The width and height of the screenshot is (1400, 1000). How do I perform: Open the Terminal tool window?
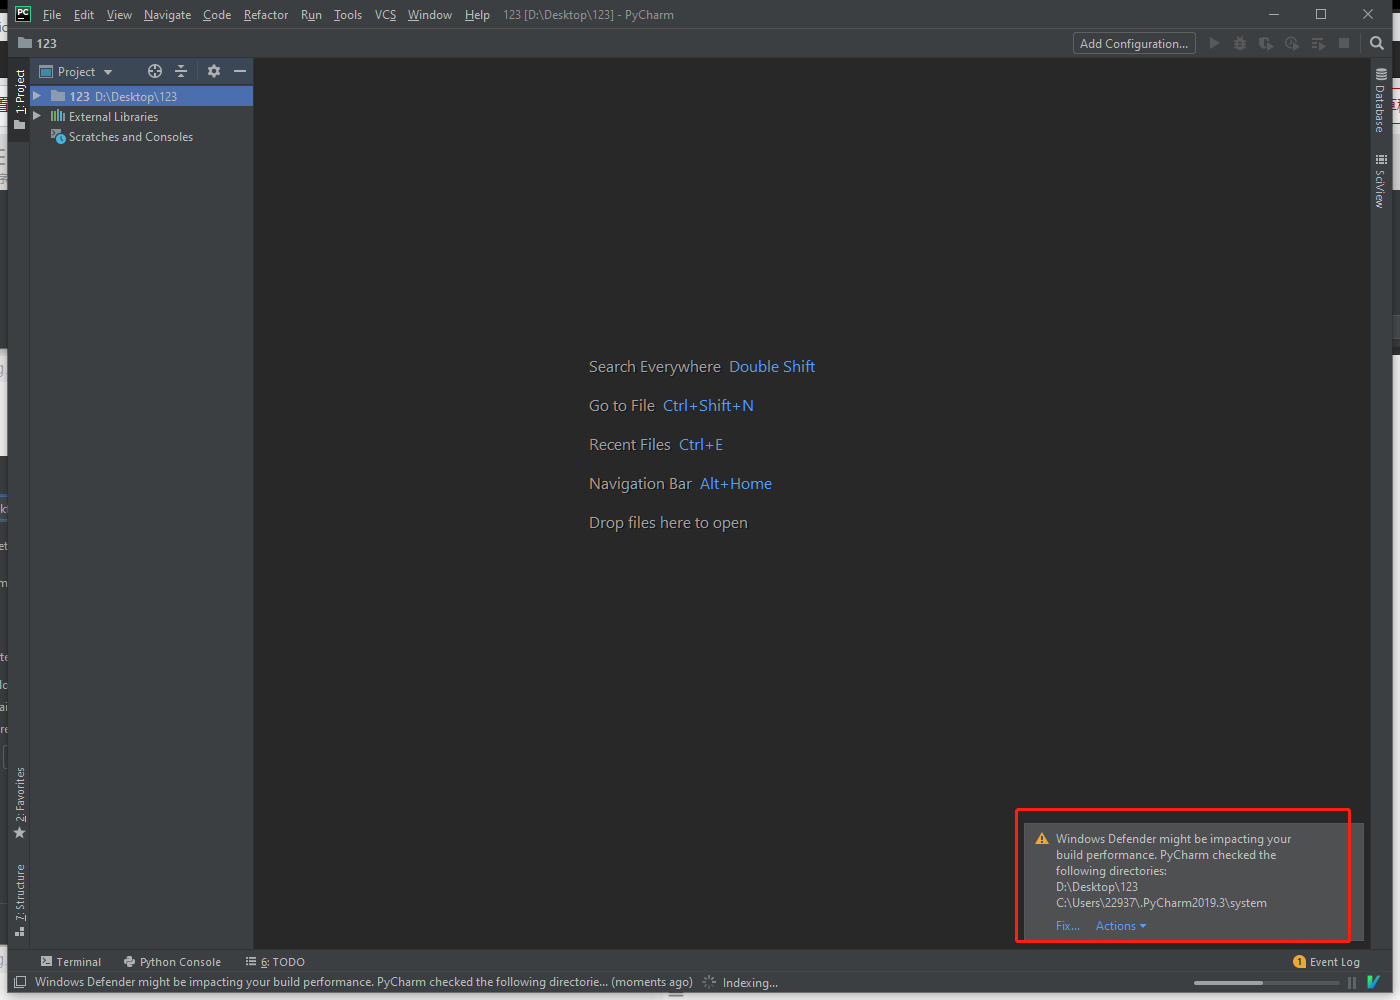coord(71,962)
